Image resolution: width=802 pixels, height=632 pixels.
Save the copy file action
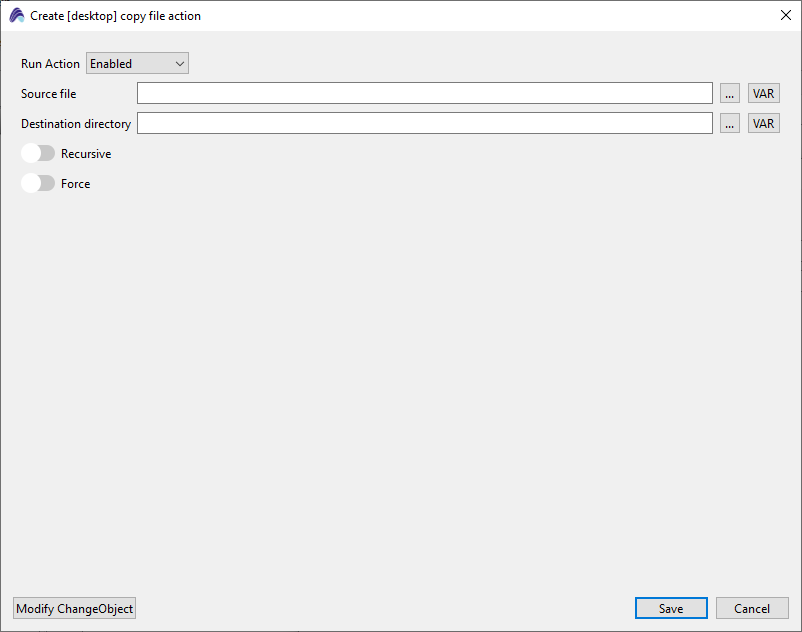(x=671, y=609)
